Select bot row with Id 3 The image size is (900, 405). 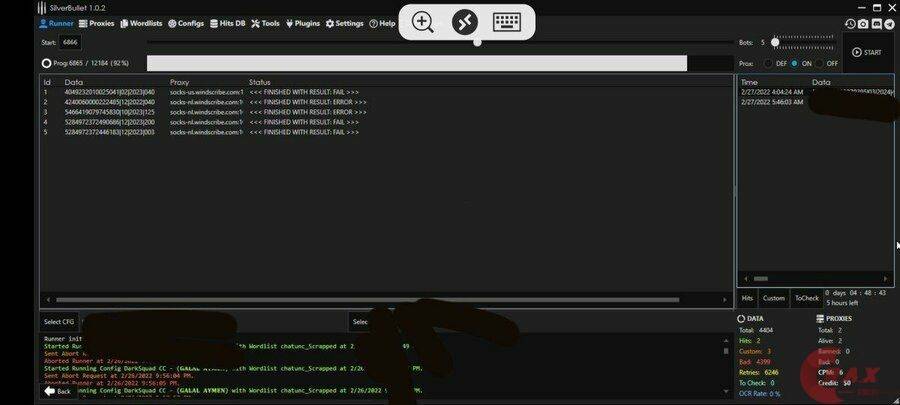pos(386,112)
